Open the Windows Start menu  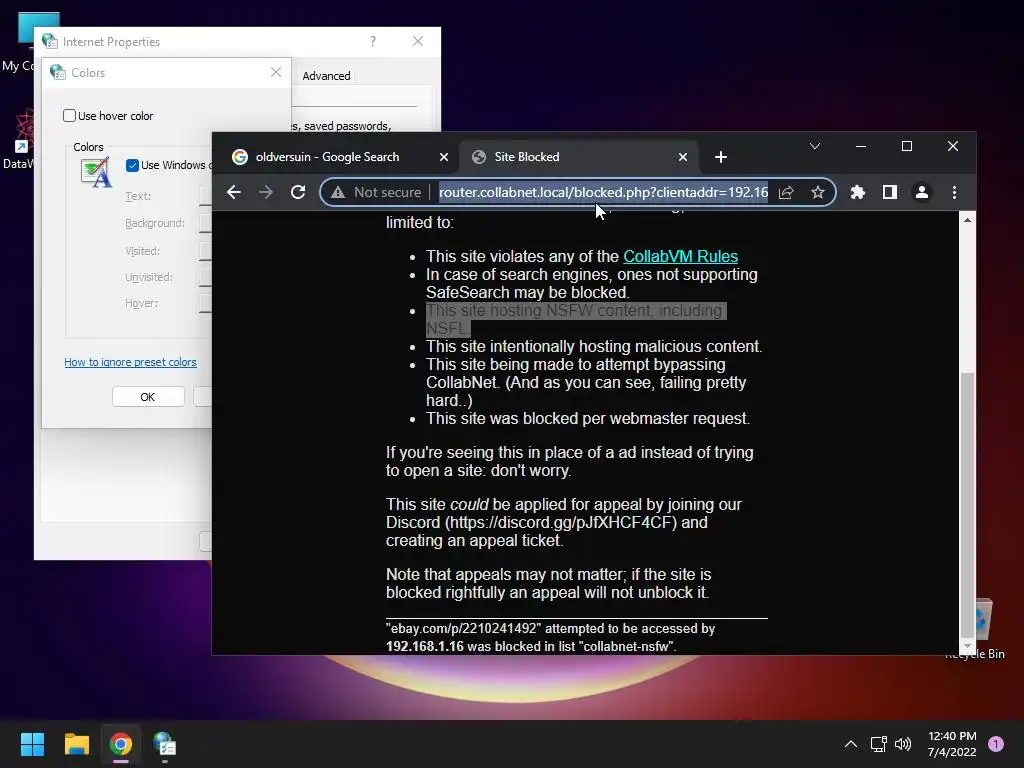[32, 744]
